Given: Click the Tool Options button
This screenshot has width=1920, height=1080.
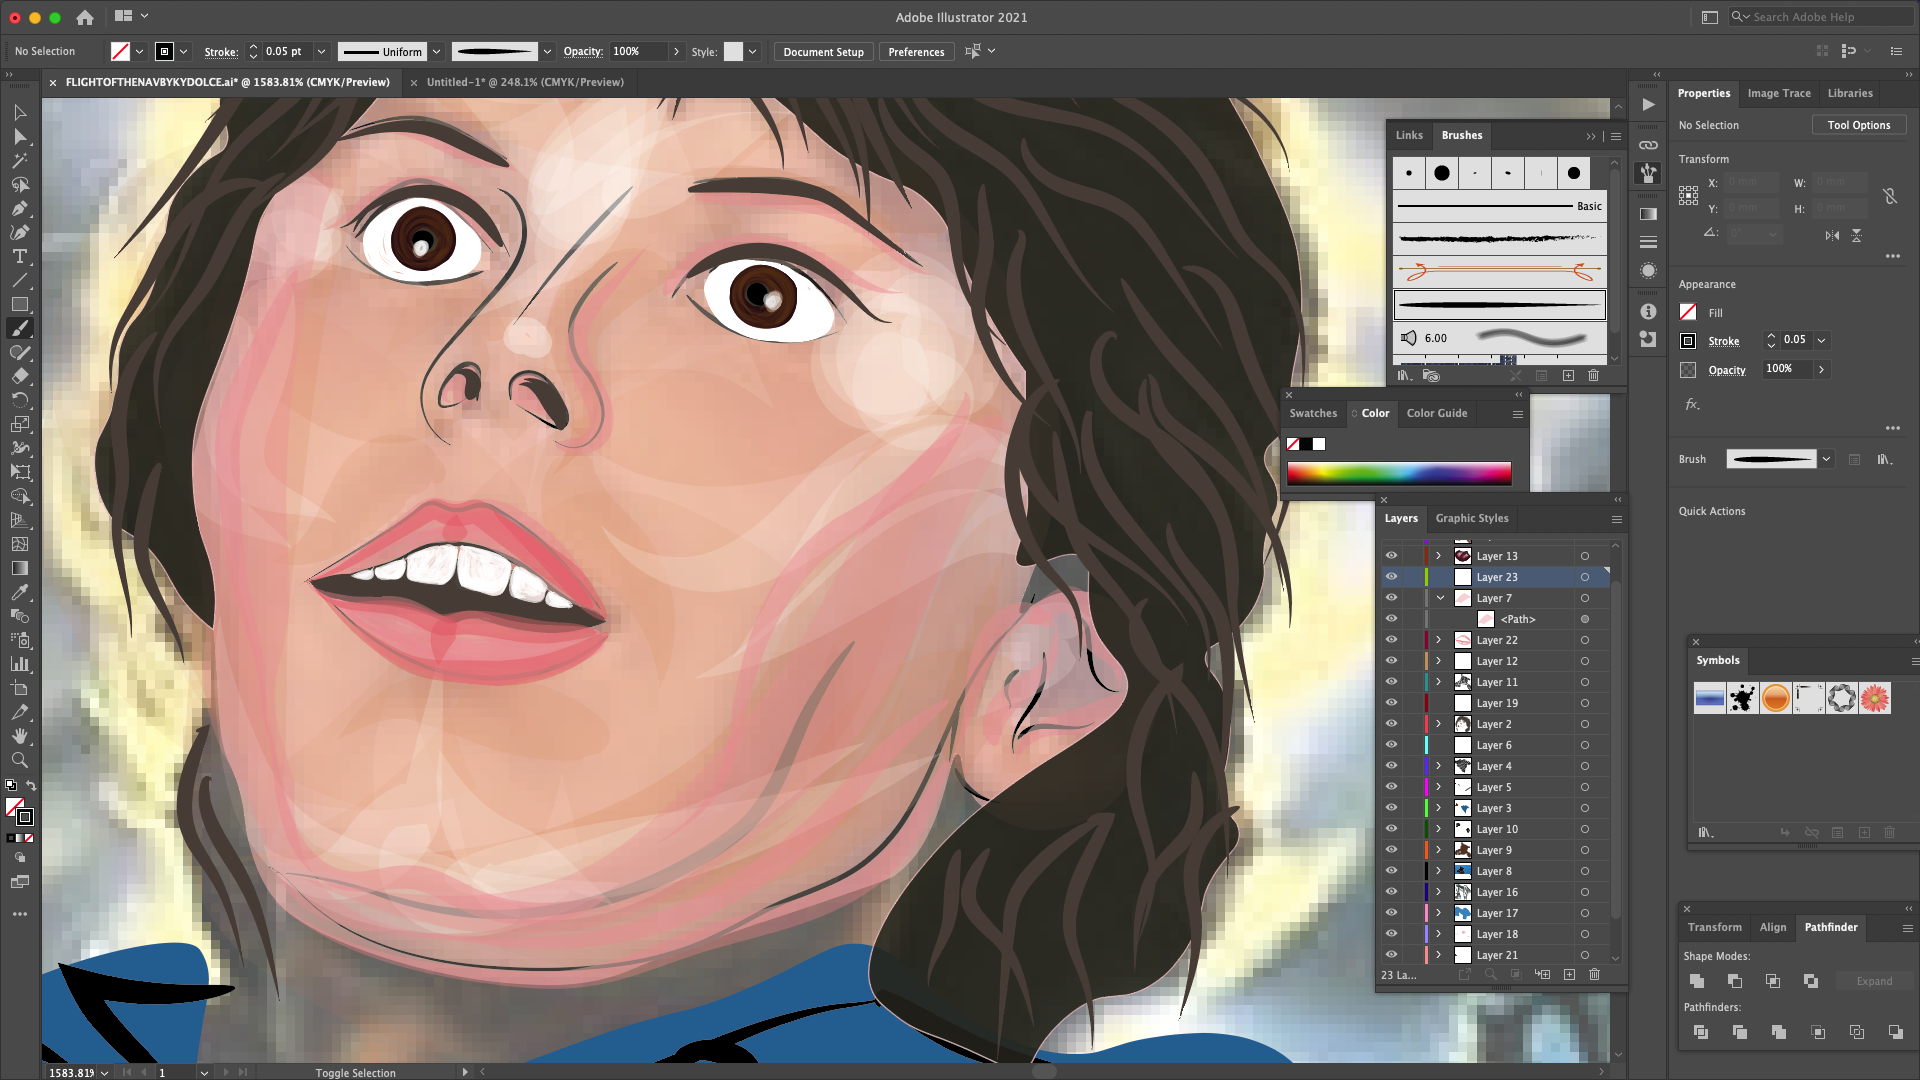Looking at the screenshot, I should click(1859, 125).
